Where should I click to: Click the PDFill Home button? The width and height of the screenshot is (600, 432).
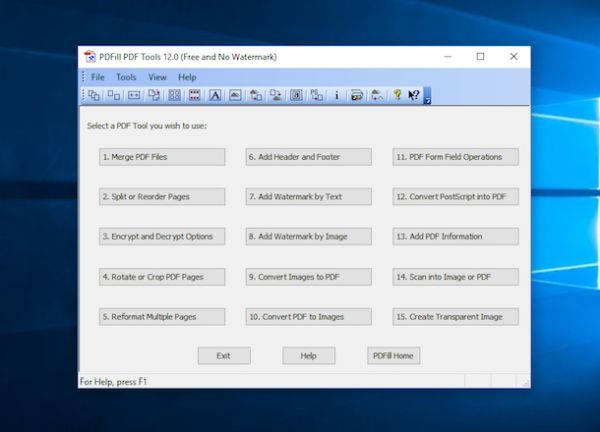point(394,356)
